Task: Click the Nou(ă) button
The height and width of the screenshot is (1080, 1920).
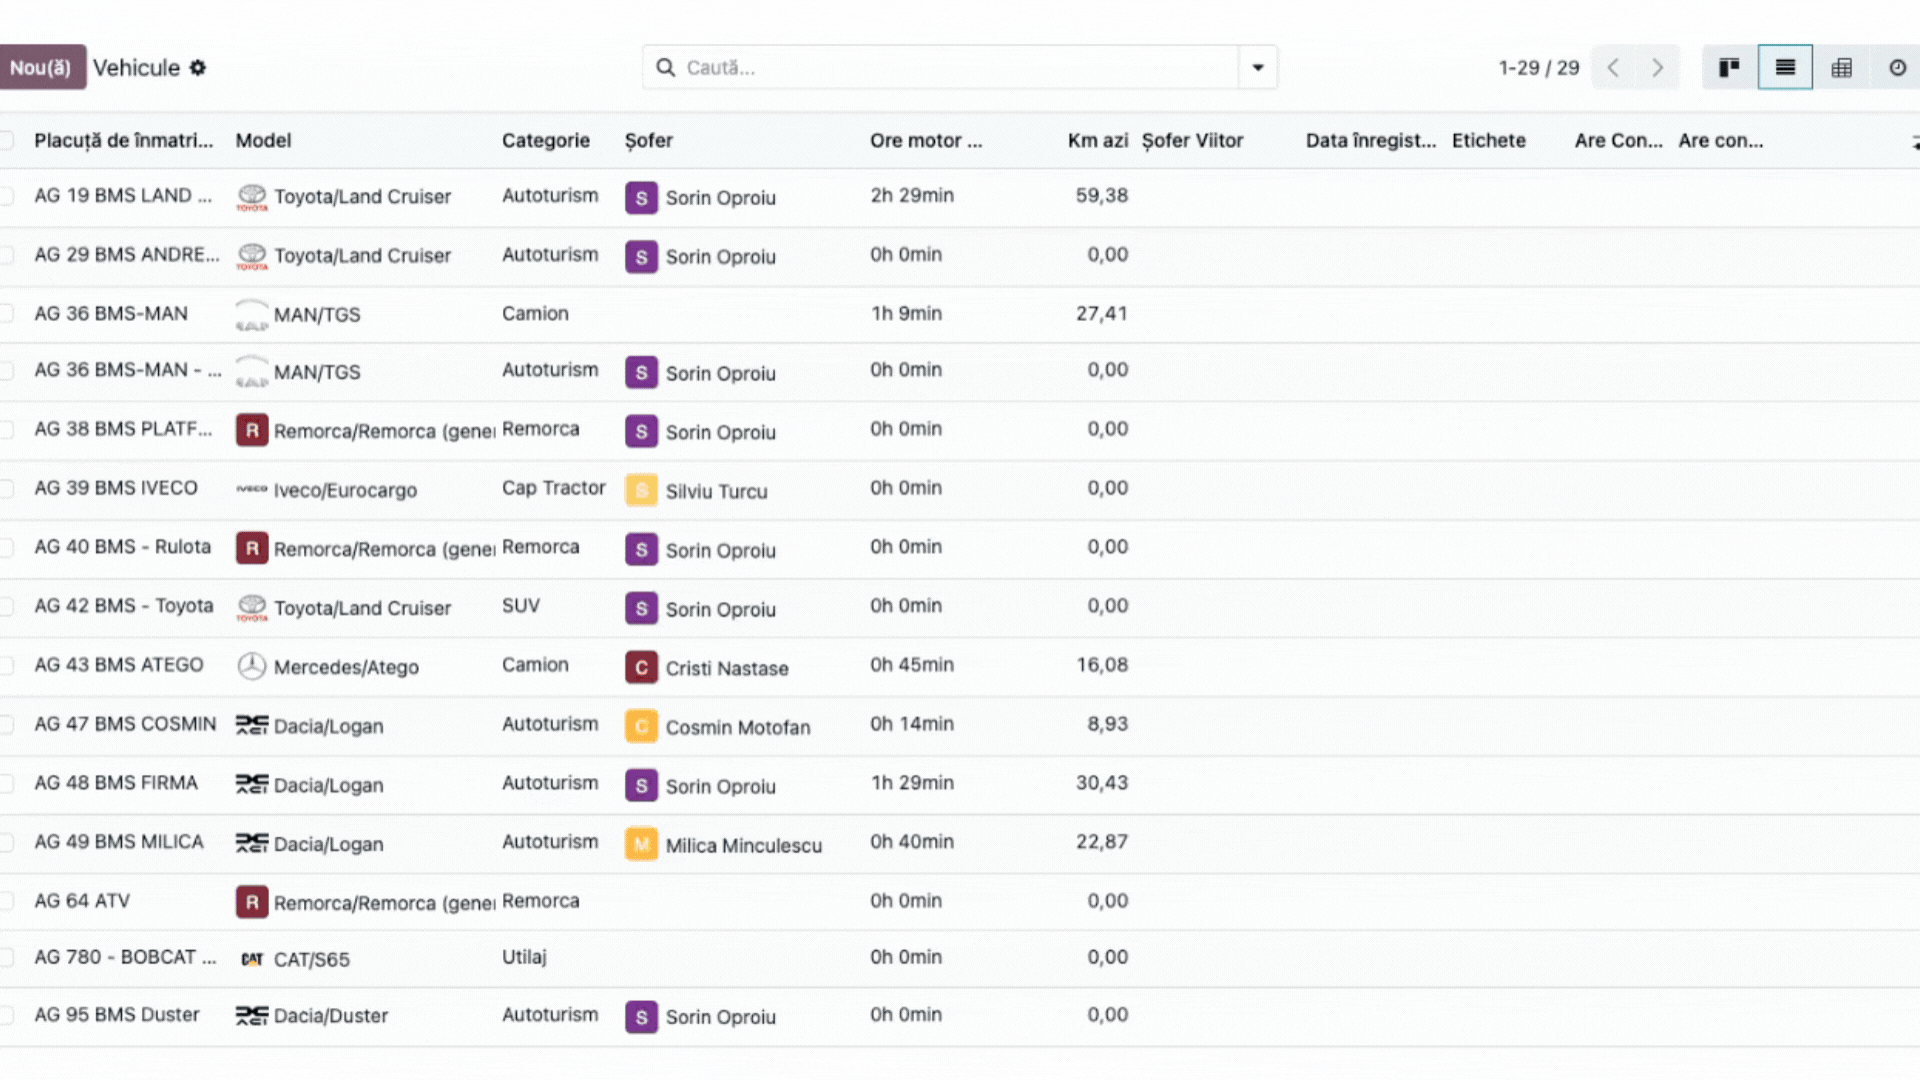Action: pyautogui.click(x=41, y=68)
